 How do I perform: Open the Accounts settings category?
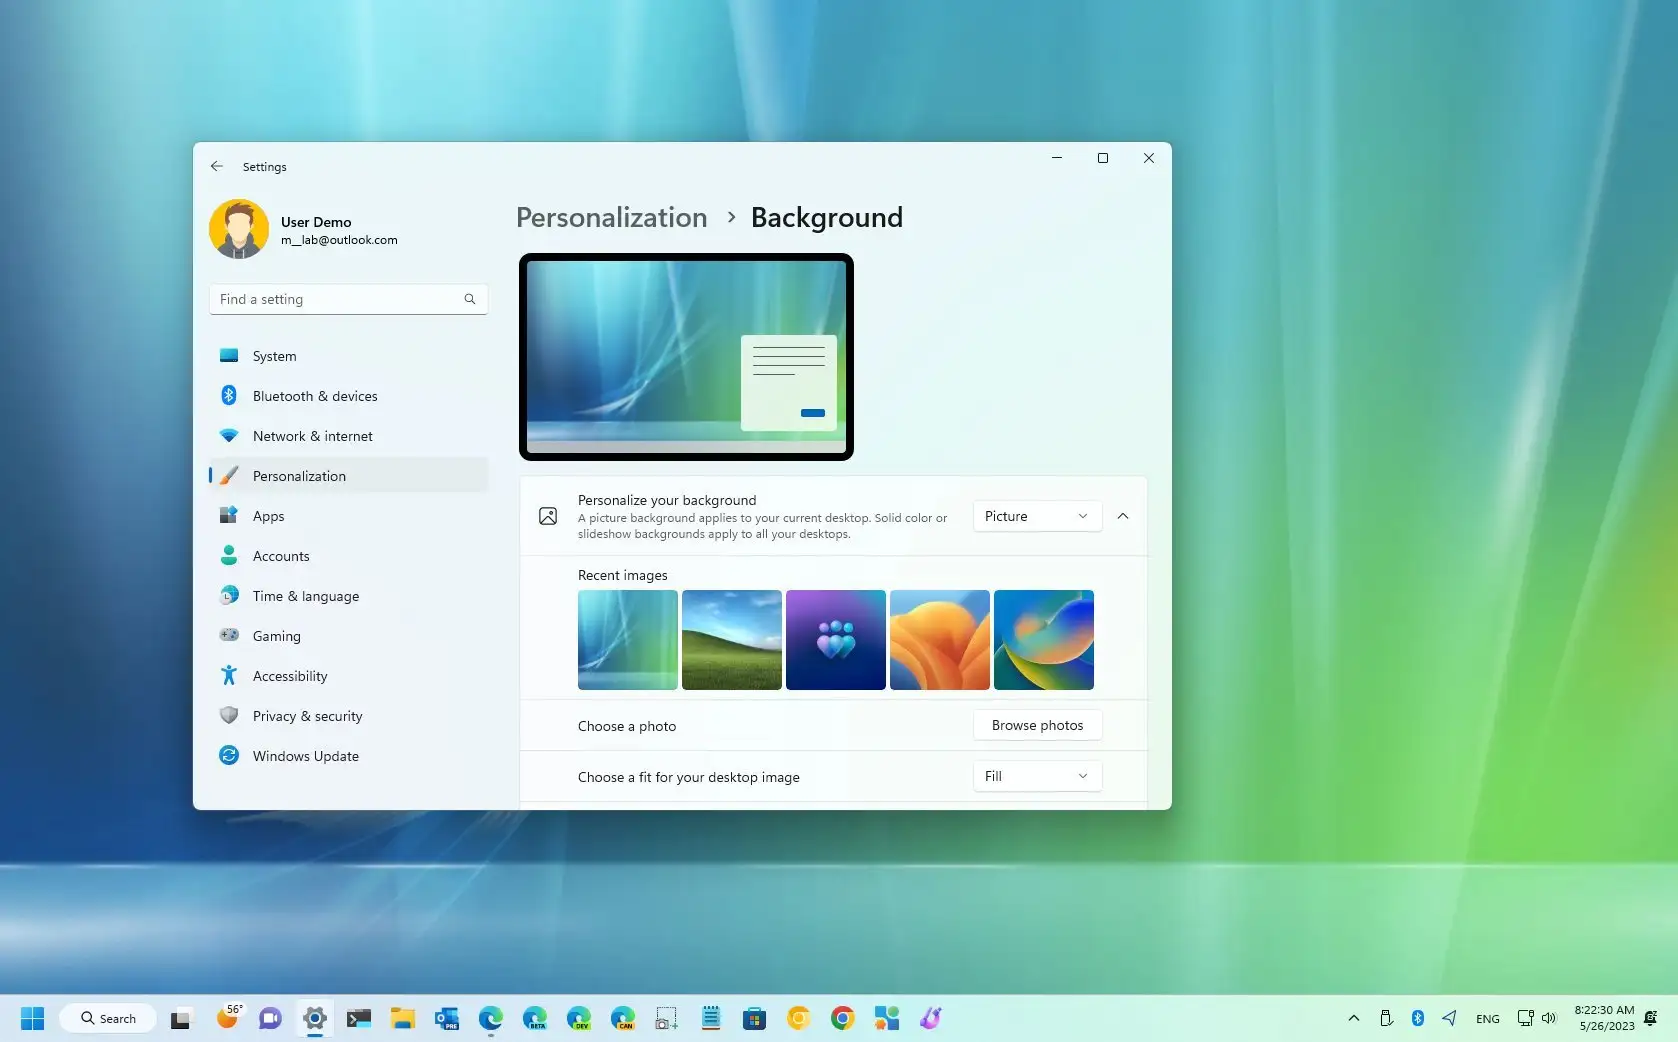(348, 556)
